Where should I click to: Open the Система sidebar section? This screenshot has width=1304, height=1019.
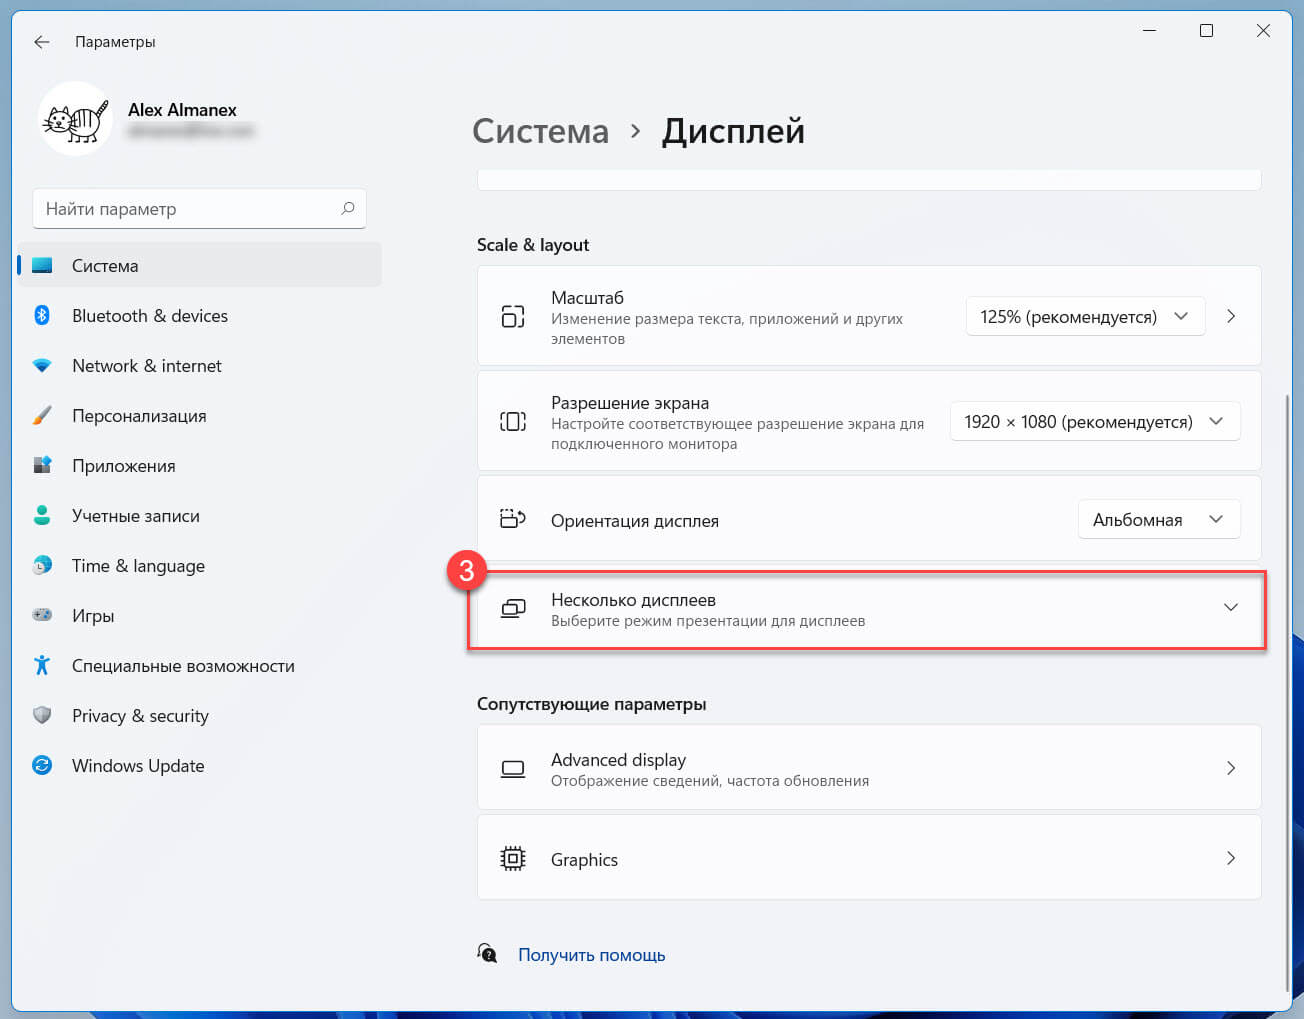(200, 266)
